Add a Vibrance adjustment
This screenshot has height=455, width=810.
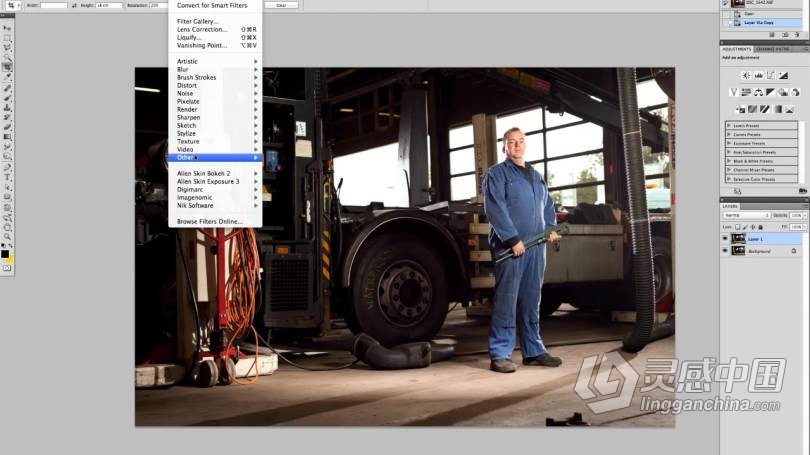point(734,92)
